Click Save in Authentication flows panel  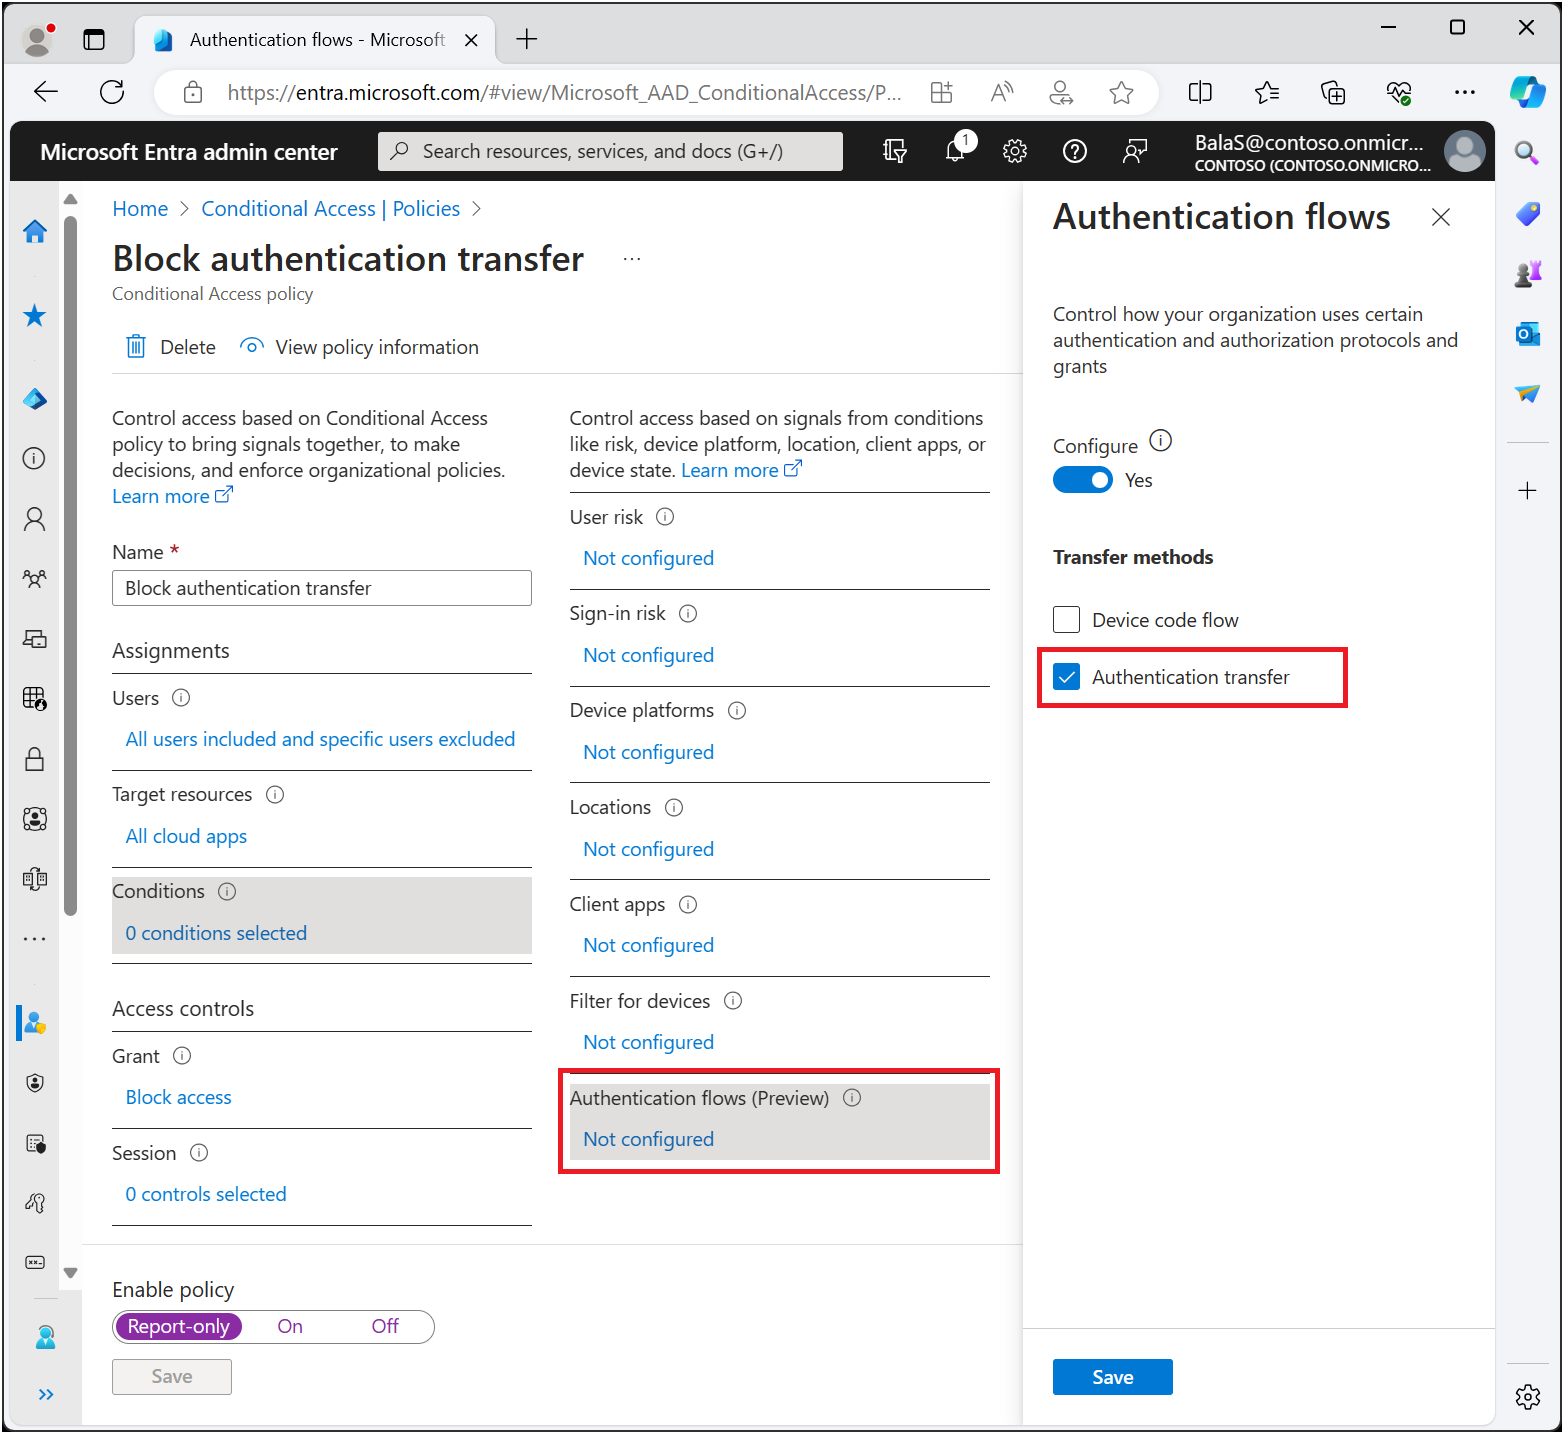pos(1112,1377)
